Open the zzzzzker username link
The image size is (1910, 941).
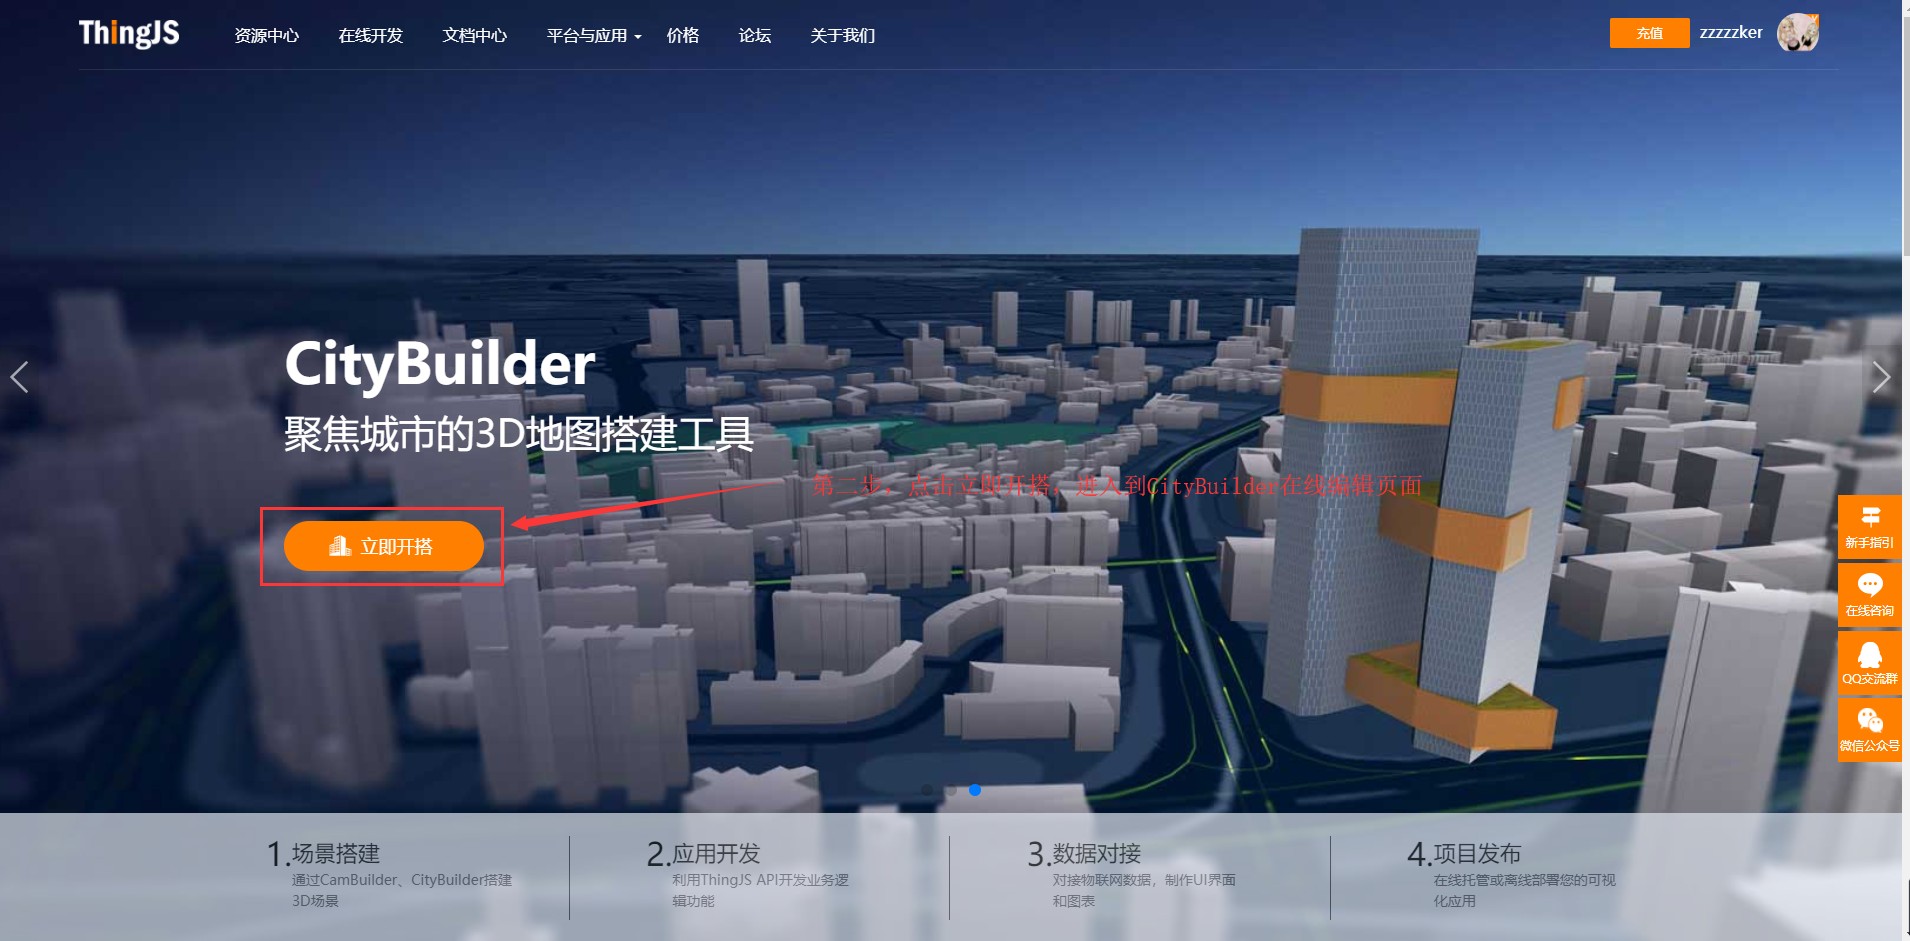tap(1731, 33)
